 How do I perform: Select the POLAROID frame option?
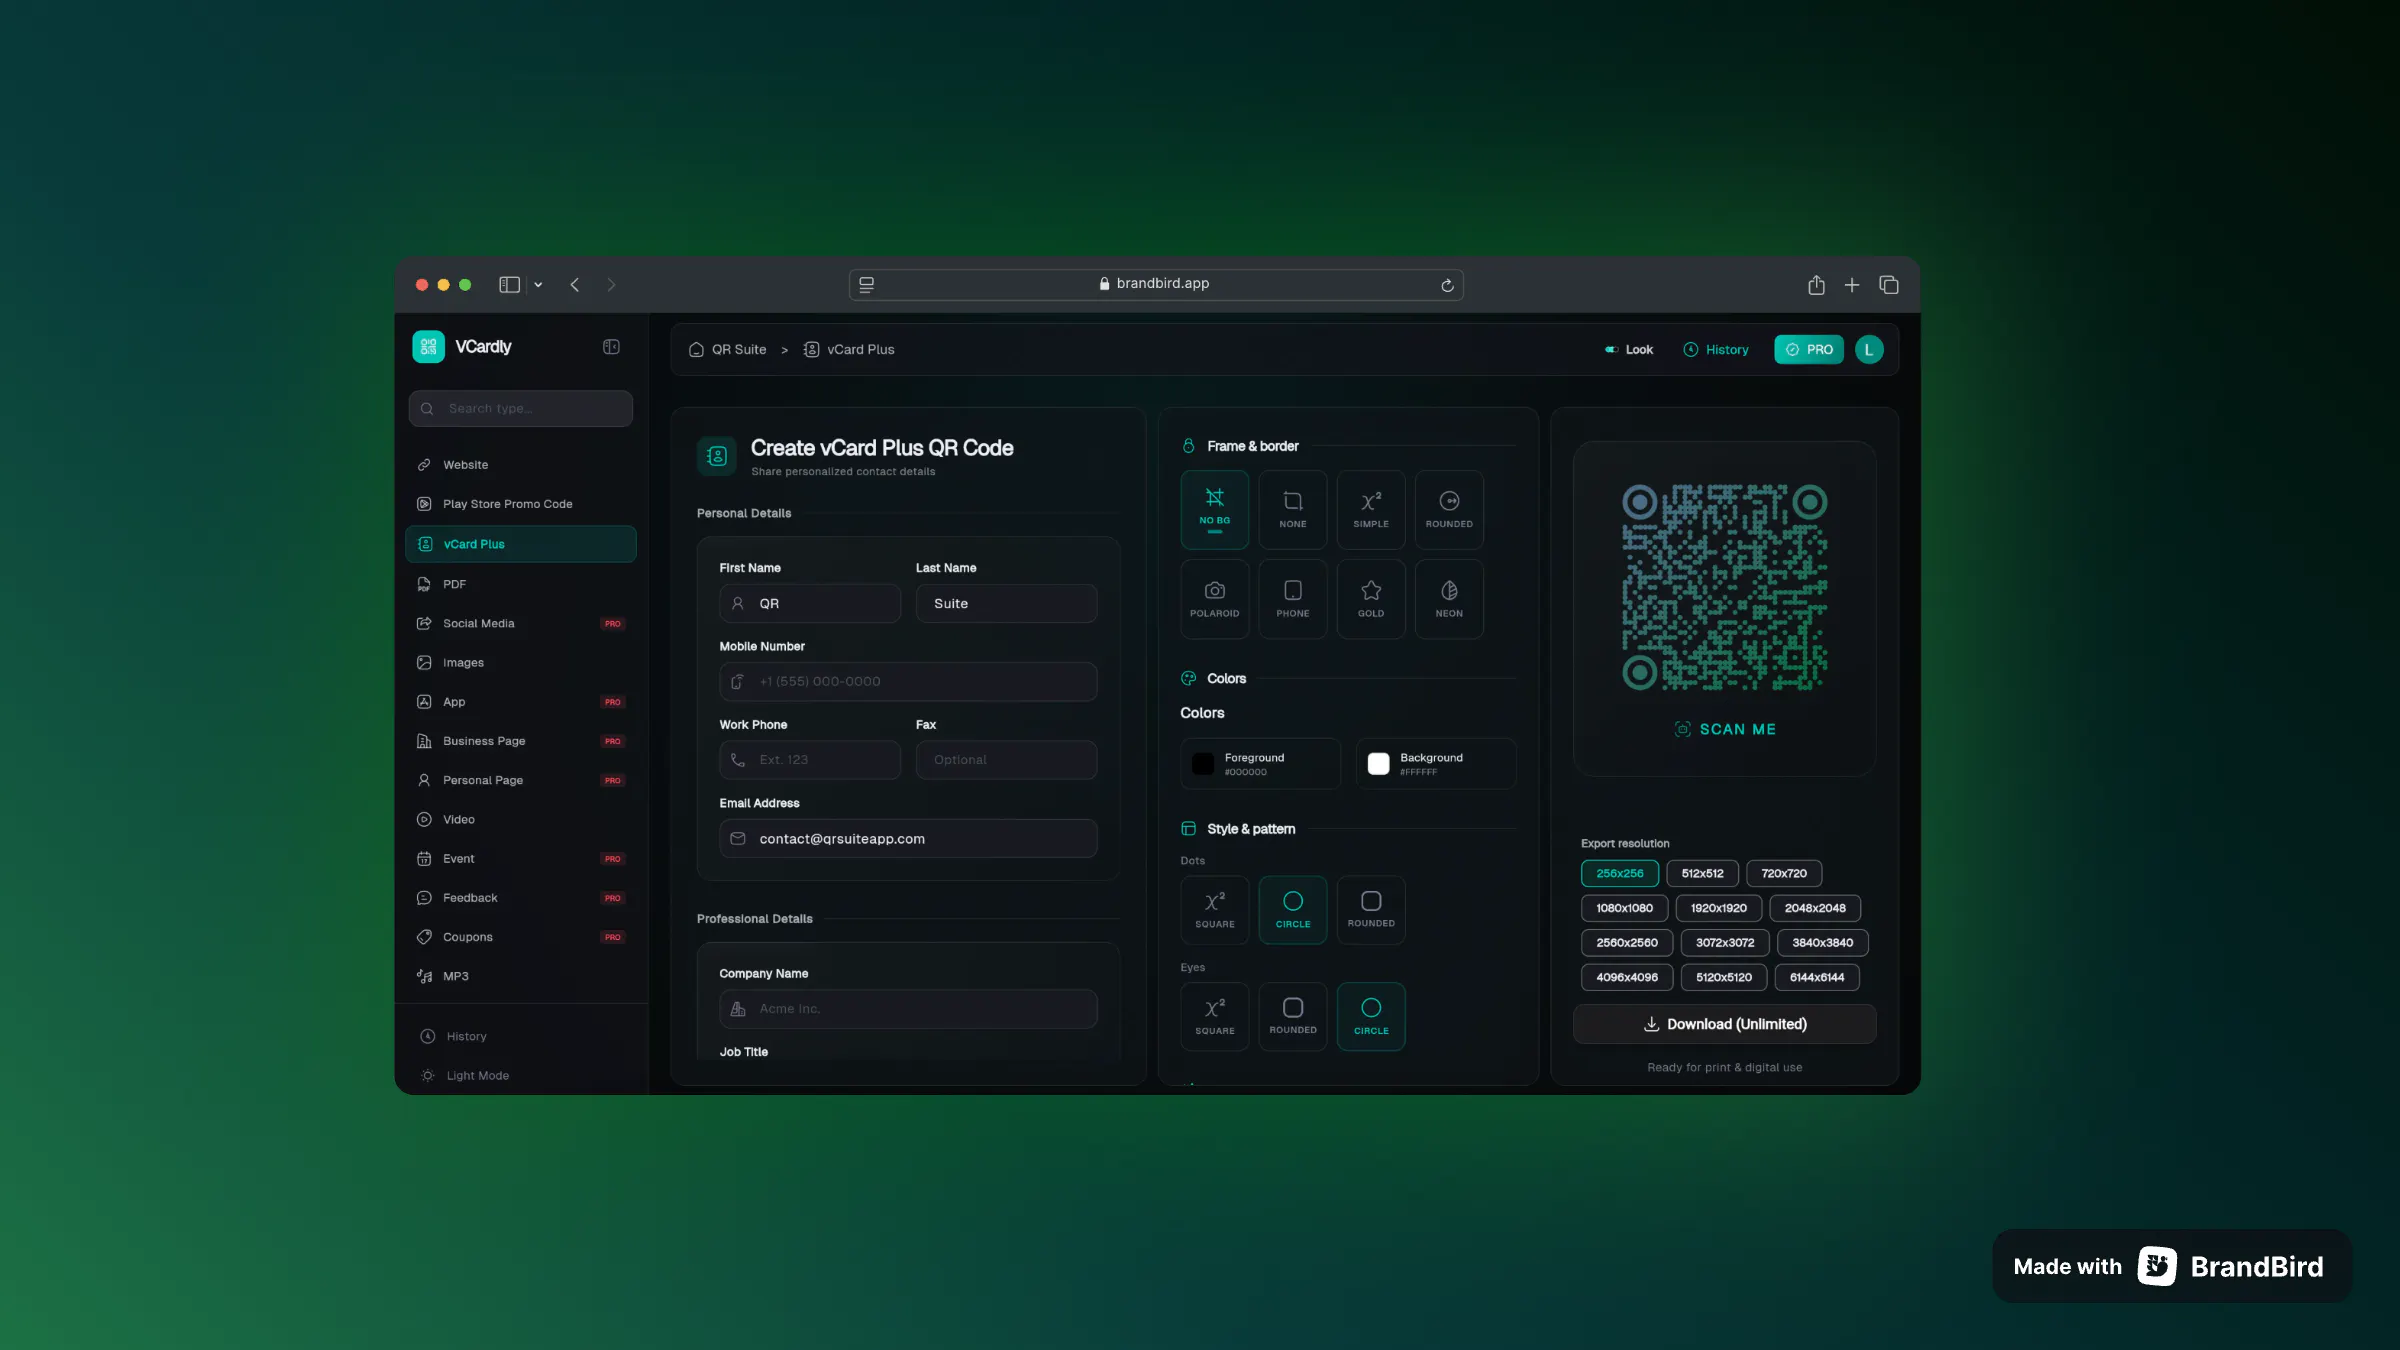(x=1215, y=599)
